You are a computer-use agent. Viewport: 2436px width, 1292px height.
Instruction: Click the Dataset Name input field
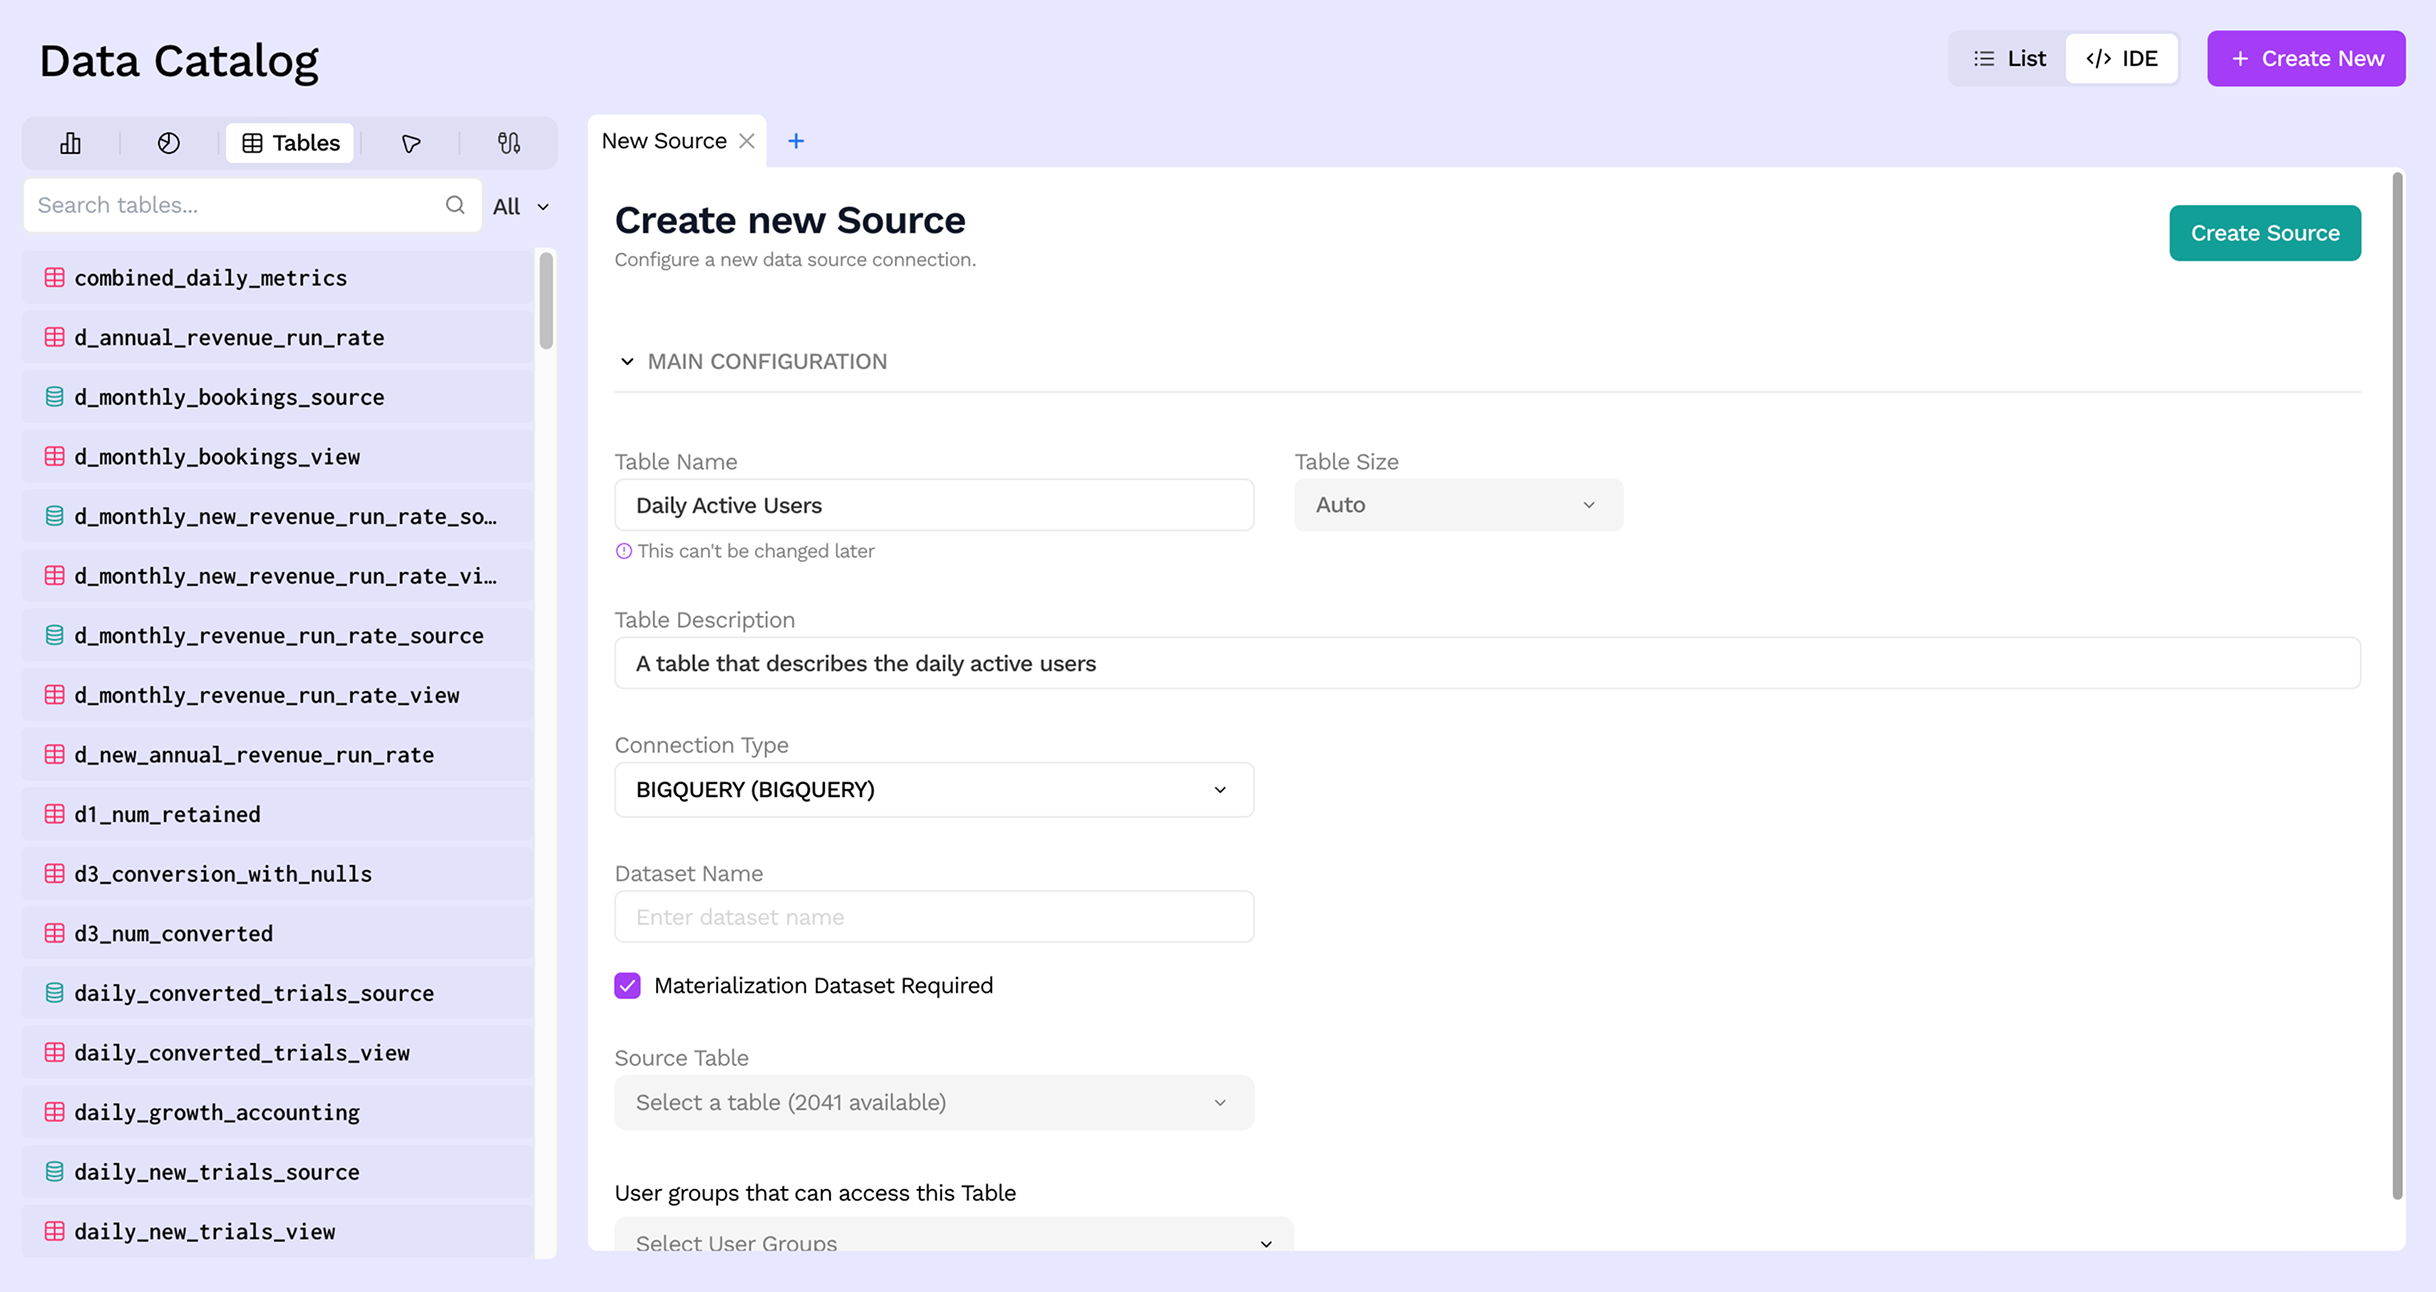(933, 917)
